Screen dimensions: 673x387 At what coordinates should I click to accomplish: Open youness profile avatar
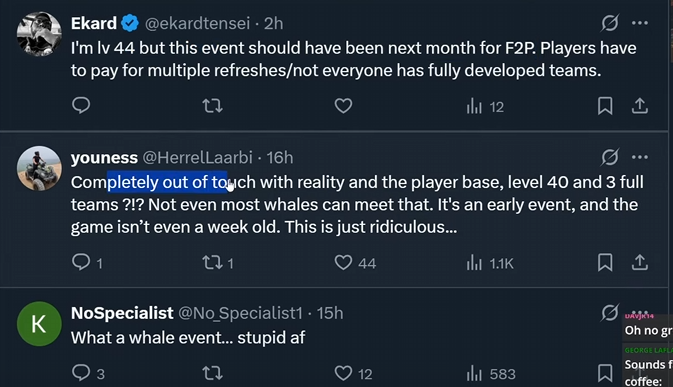[39, 168]
